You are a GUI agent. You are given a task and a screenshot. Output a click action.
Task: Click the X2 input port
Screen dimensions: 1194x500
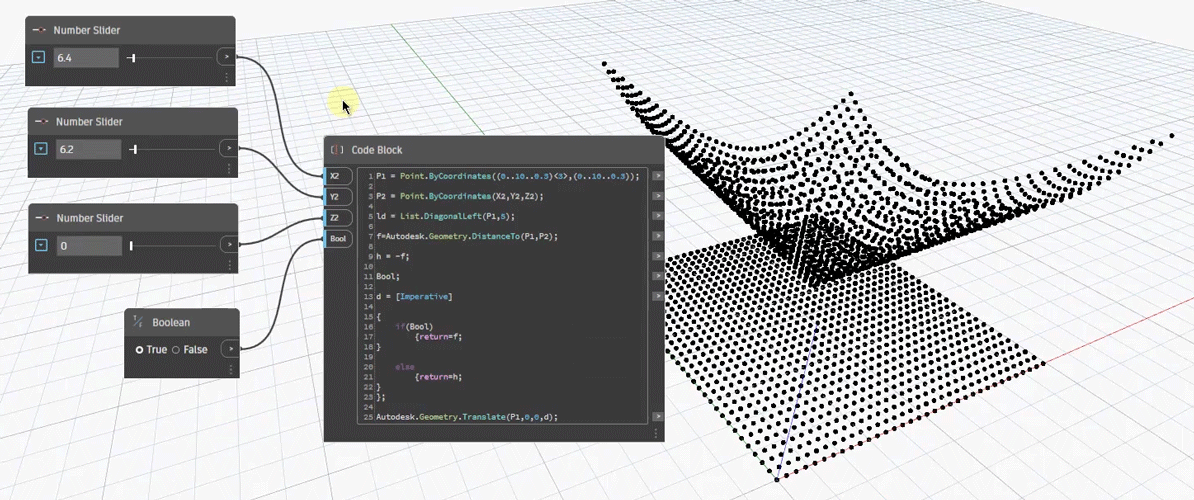(x=337, y=176)
